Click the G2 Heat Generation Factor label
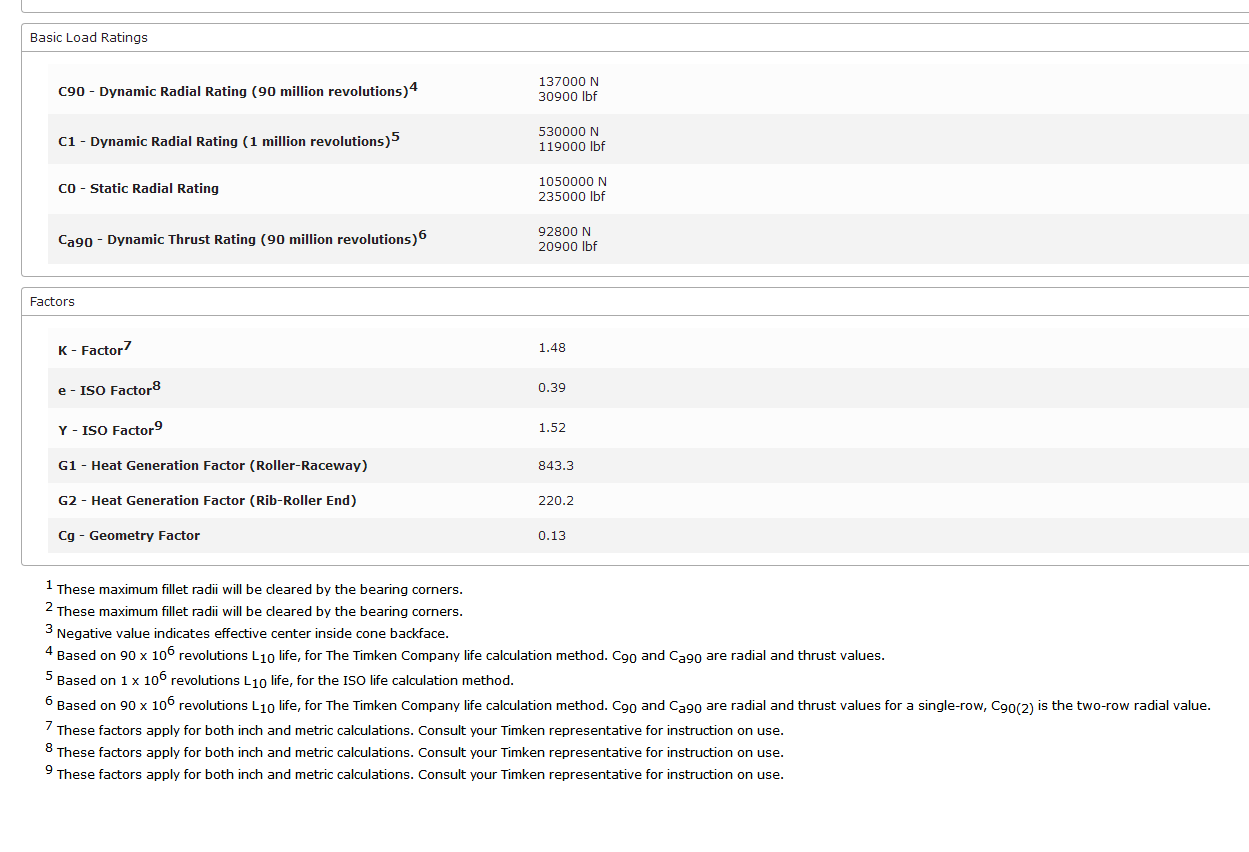Viewport: 1249px width, 852px height. (207, 501)
